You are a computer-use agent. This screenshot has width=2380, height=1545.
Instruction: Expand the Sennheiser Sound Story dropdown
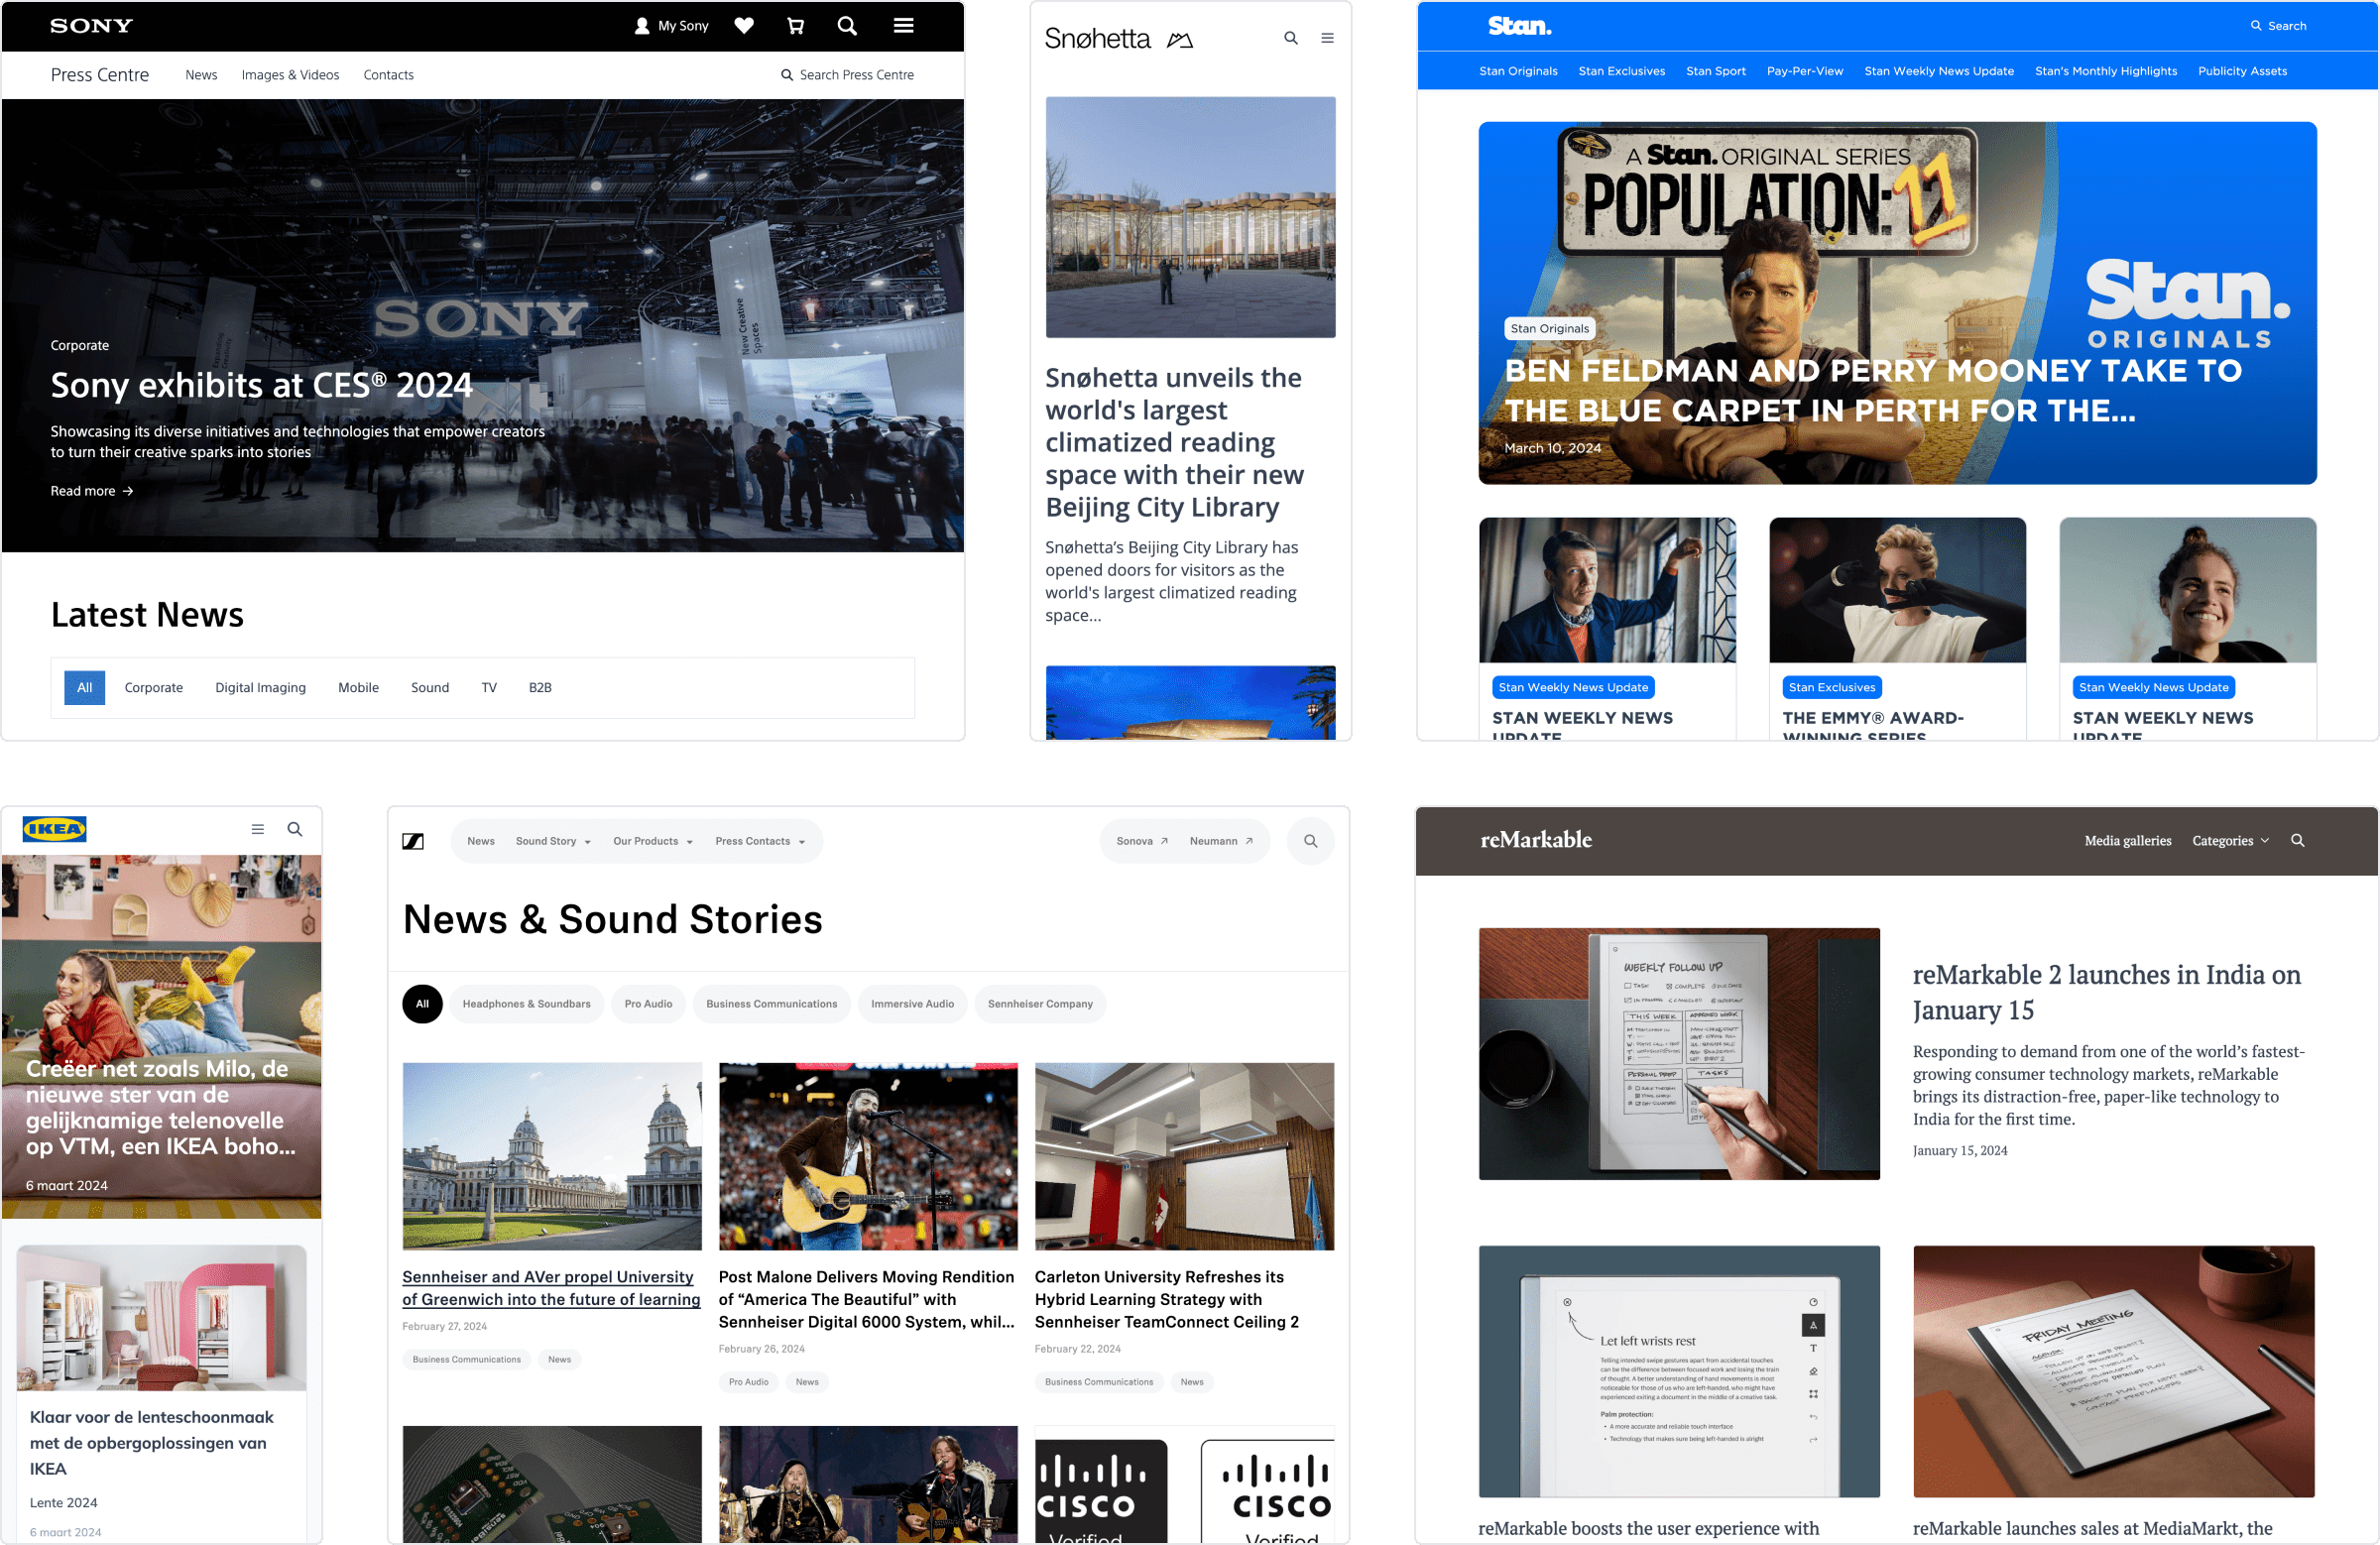point(553,841)
